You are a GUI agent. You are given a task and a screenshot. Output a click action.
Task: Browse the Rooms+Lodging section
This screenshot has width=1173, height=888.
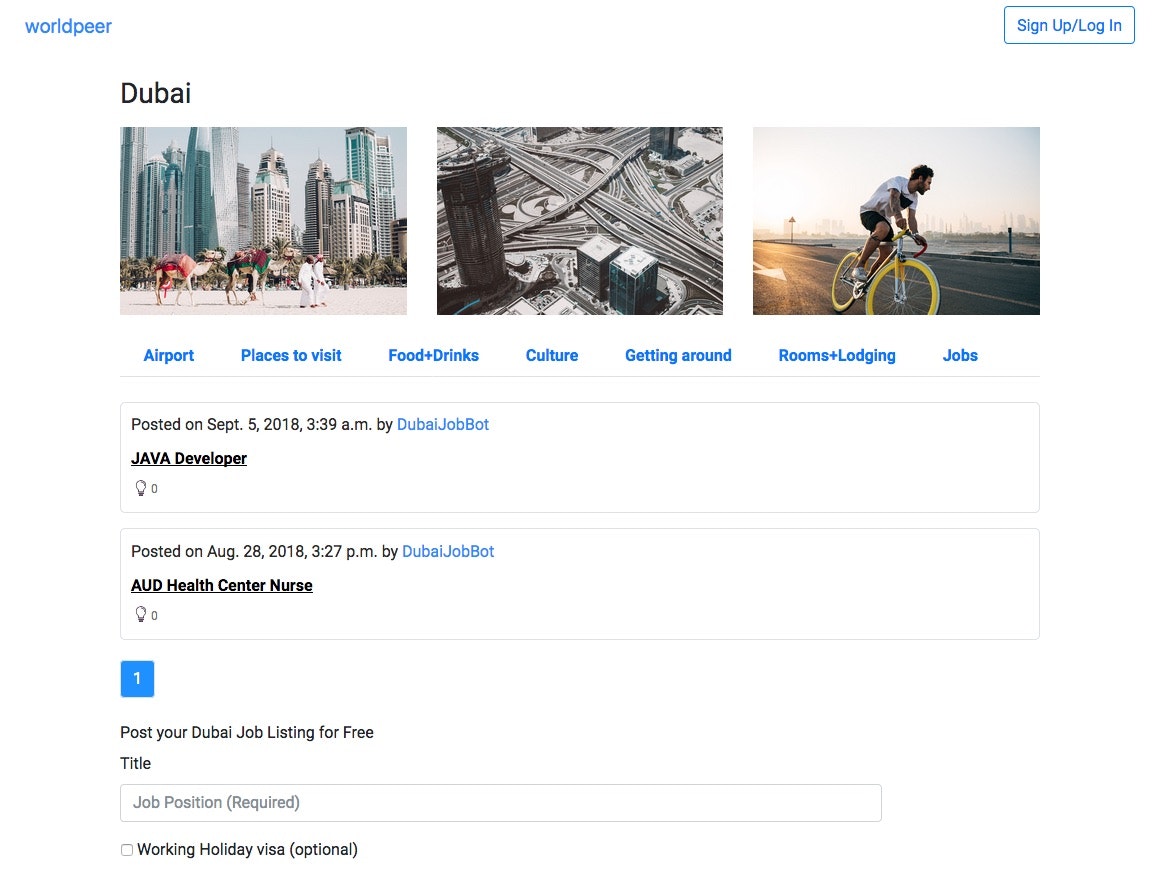tap(837, 355)
